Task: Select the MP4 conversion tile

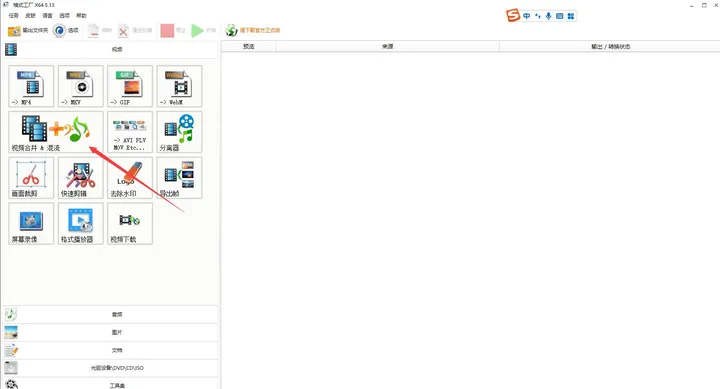Action: 31,86
